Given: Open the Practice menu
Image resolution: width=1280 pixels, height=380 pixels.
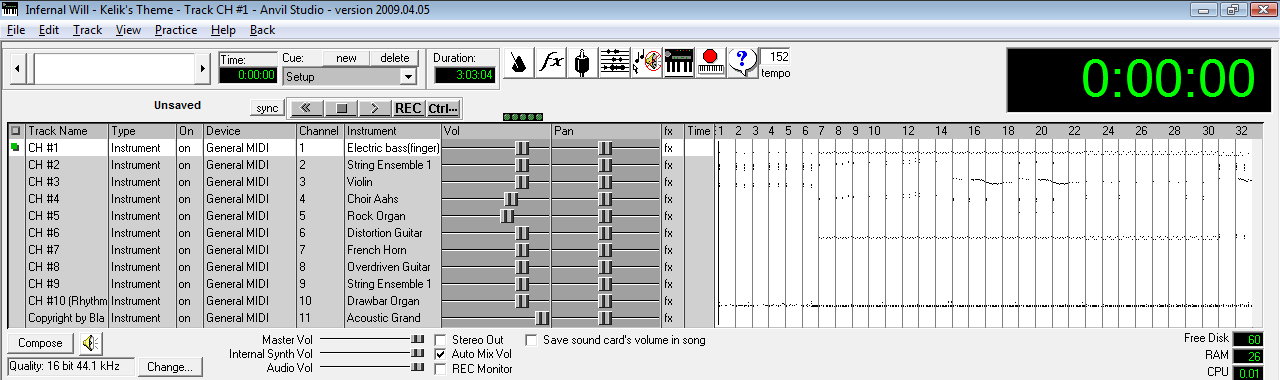Looking at the screenshot, I should 176,30.
